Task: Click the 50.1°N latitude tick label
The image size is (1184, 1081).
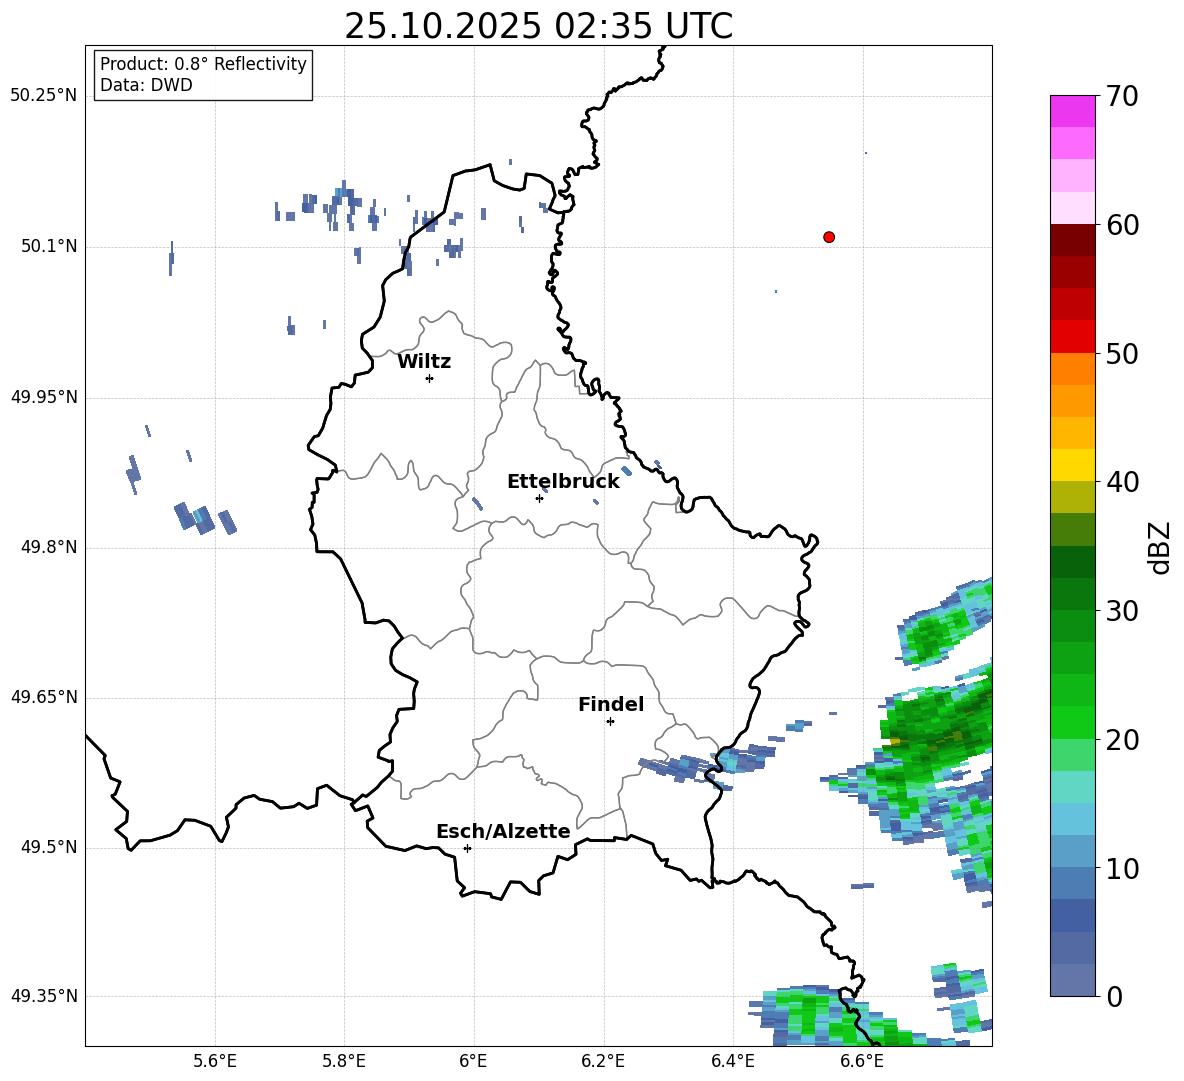Action: (44, 246)
